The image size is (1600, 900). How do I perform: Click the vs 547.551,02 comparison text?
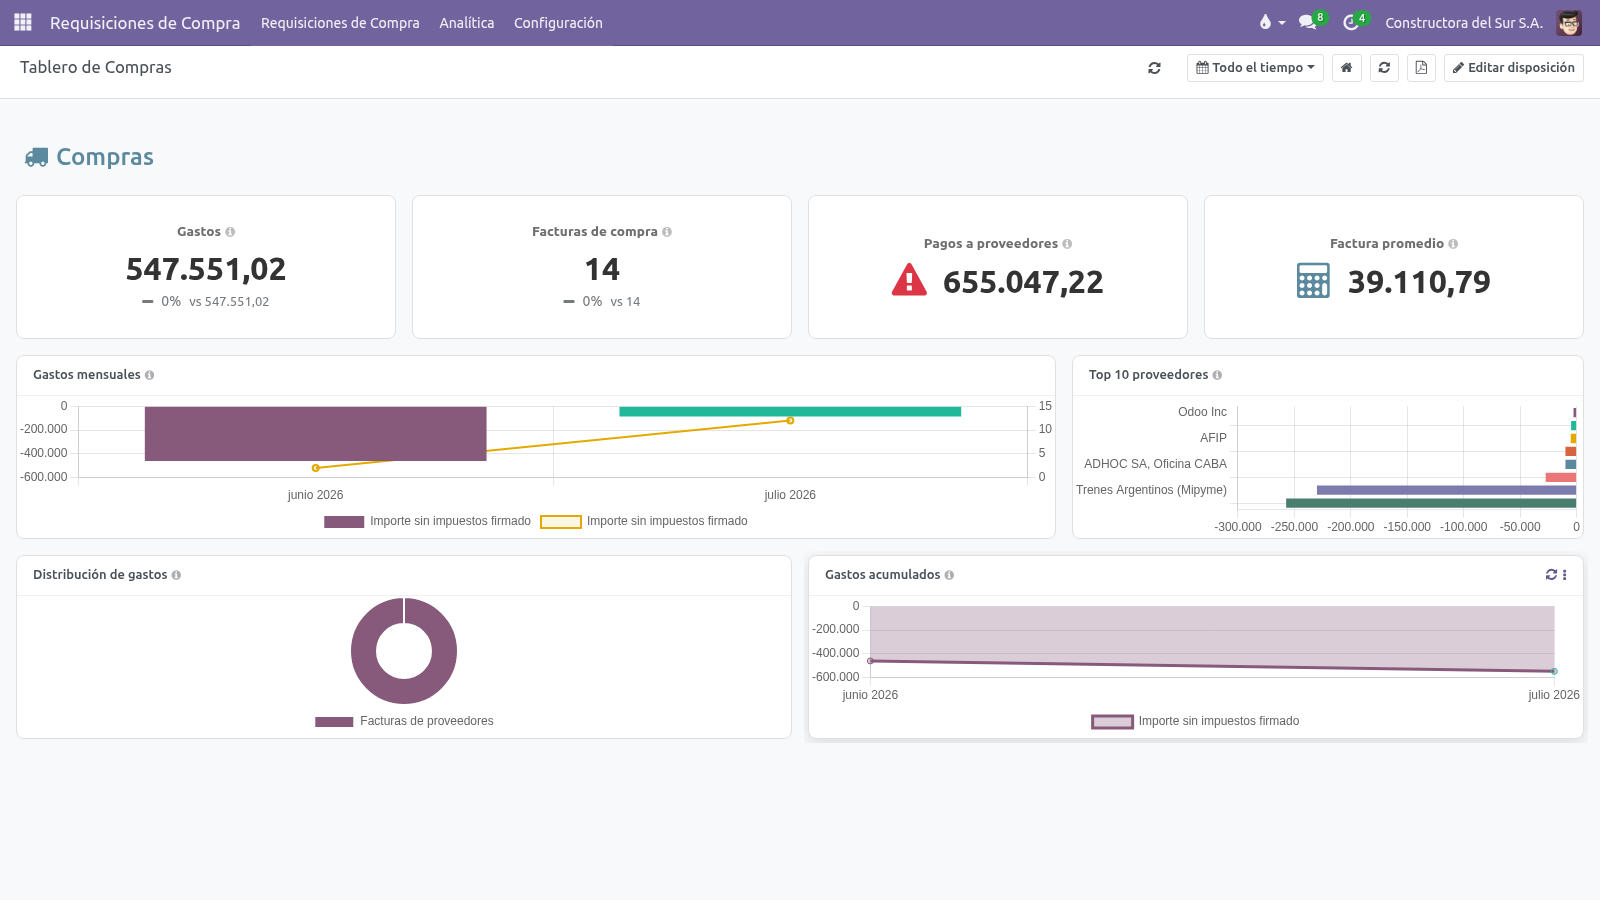[x=229, y=302]
